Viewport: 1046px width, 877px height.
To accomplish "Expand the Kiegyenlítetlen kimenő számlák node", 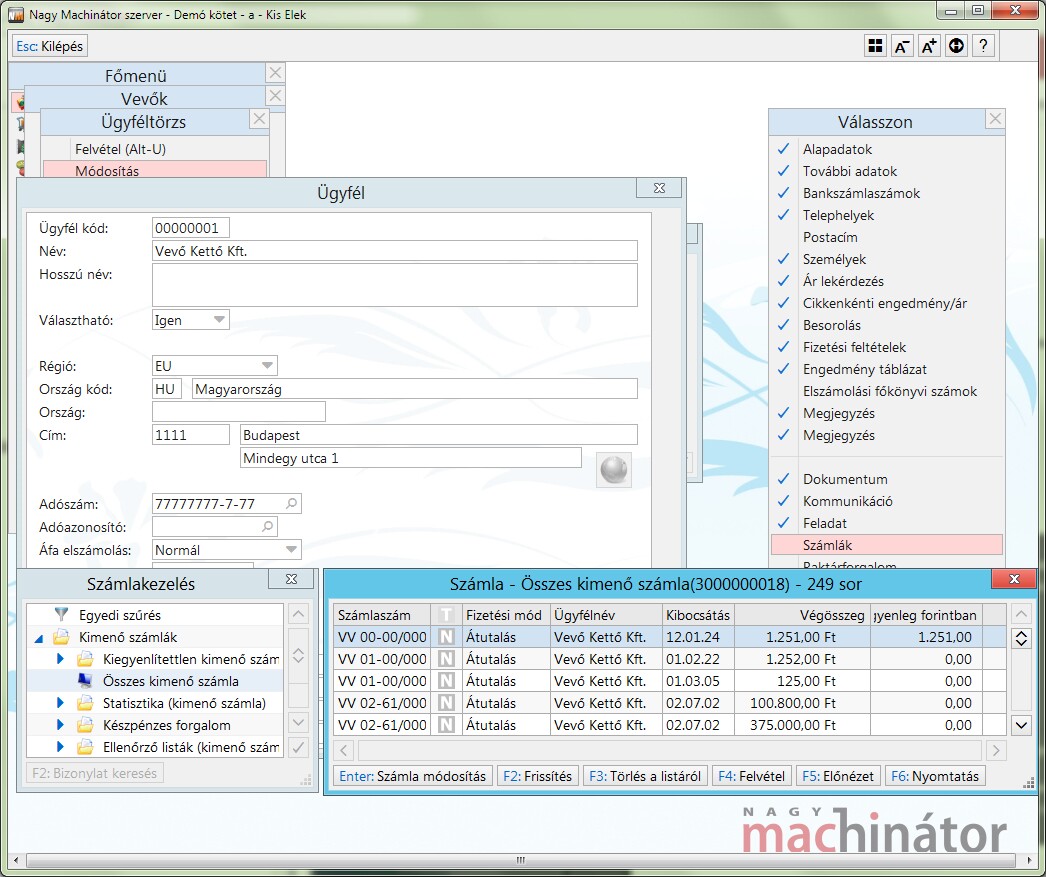I will click(x=60, y=659).
